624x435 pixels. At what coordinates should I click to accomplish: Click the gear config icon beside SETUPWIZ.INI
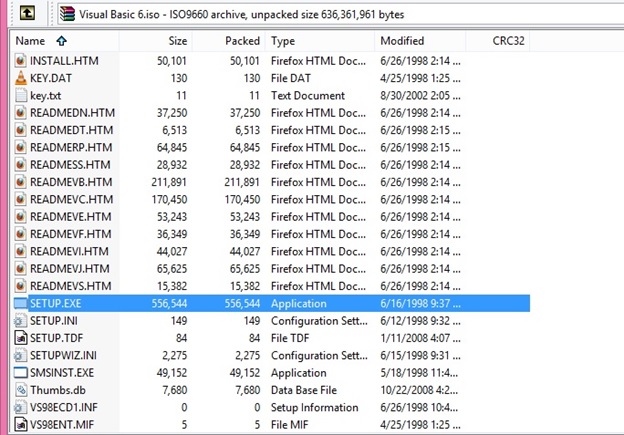[20, 355]
